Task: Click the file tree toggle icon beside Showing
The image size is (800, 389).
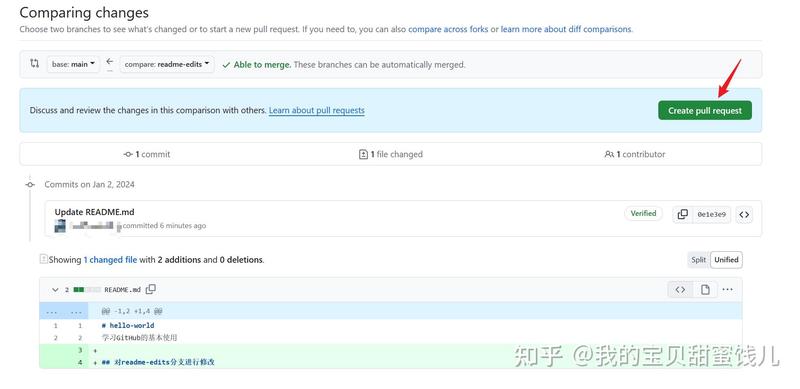Action: [43, 259]
